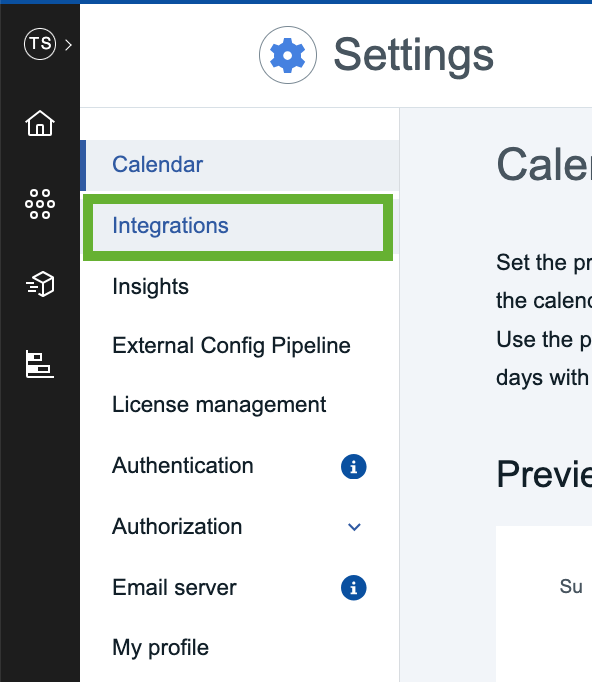The image size is (592, 682).
Task: Open License management settings
Action: [x=240, y=405]
